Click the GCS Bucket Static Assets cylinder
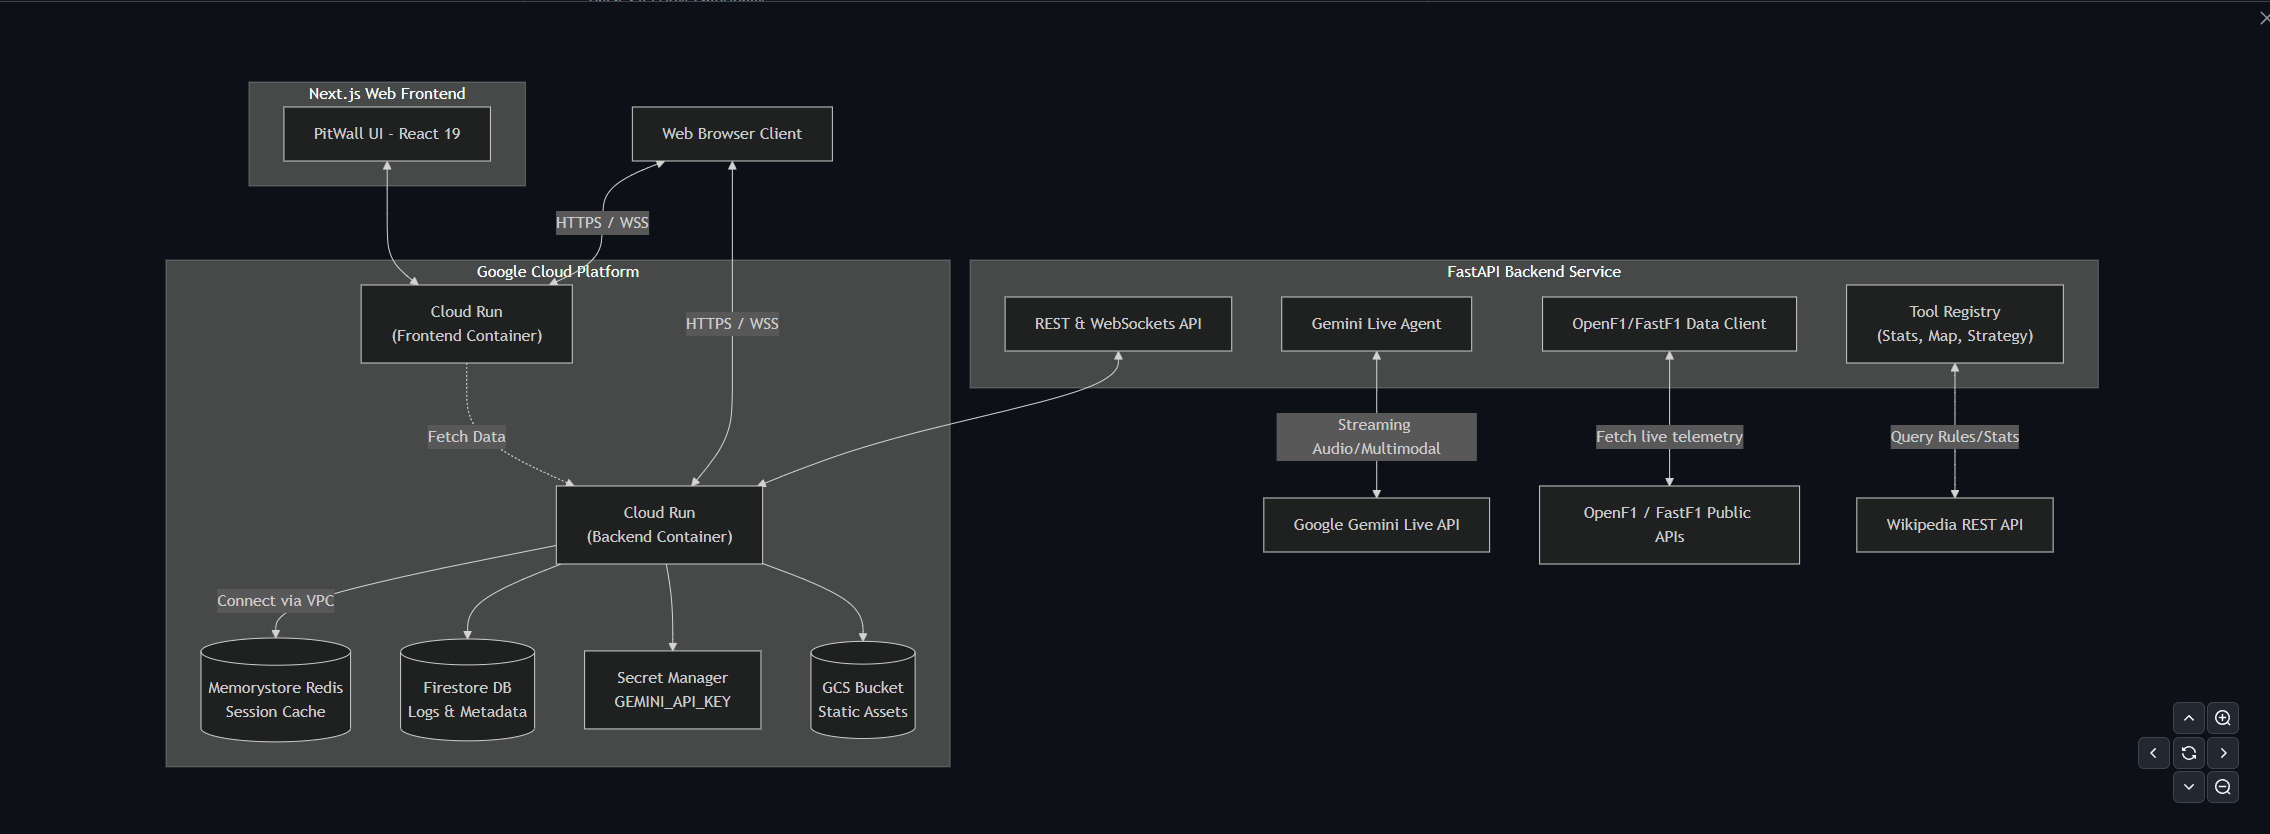The height and width of the screenshot is (834, 2270). (x=862, y=690)
